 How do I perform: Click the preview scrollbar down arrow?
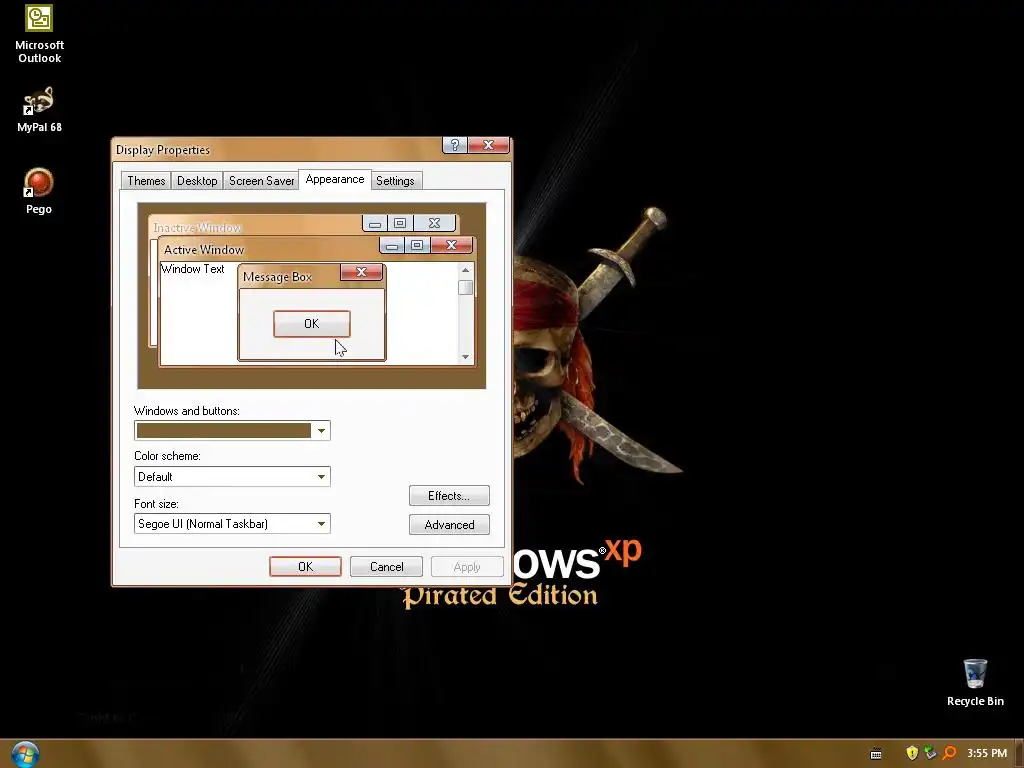click(x=465, y=357)
